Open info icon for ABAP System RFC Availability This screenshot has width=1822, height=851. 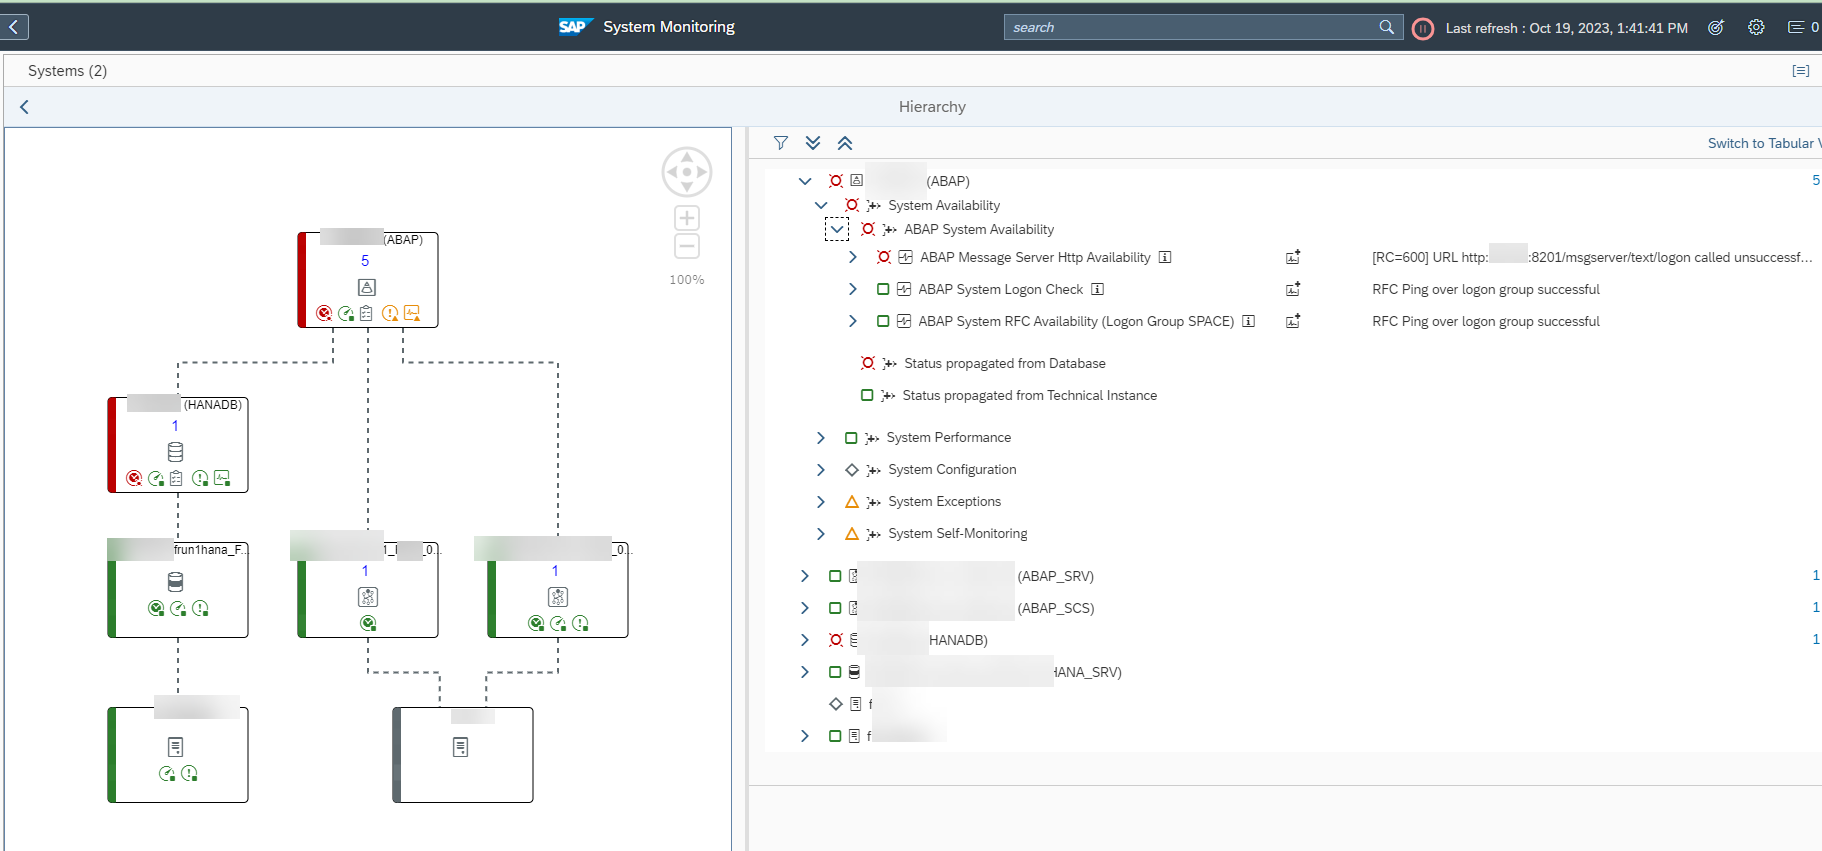pos(1248,321)
